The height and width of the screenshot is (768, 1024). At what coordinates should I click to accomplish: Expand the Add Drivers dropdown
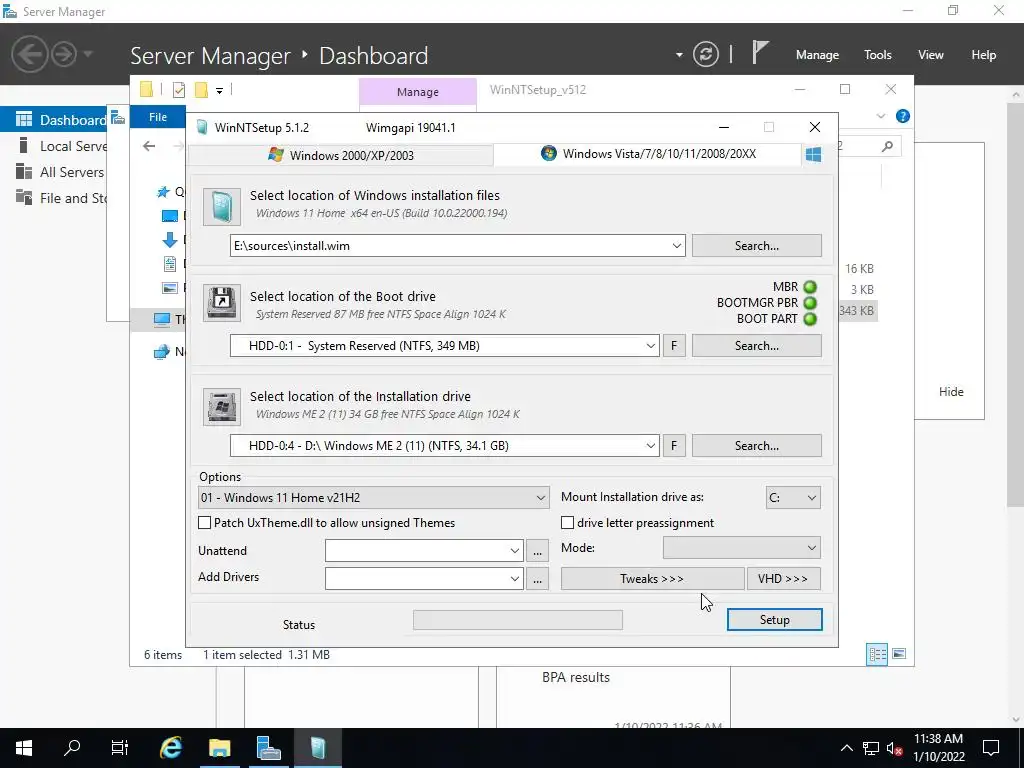(x=515, y=579)
